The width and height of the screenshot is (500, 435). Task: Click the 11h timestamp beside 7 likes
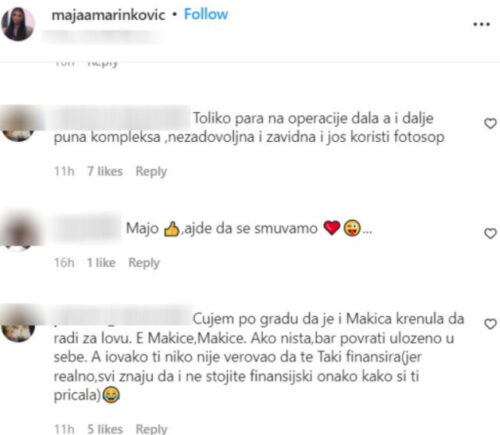tap(64, 171)
